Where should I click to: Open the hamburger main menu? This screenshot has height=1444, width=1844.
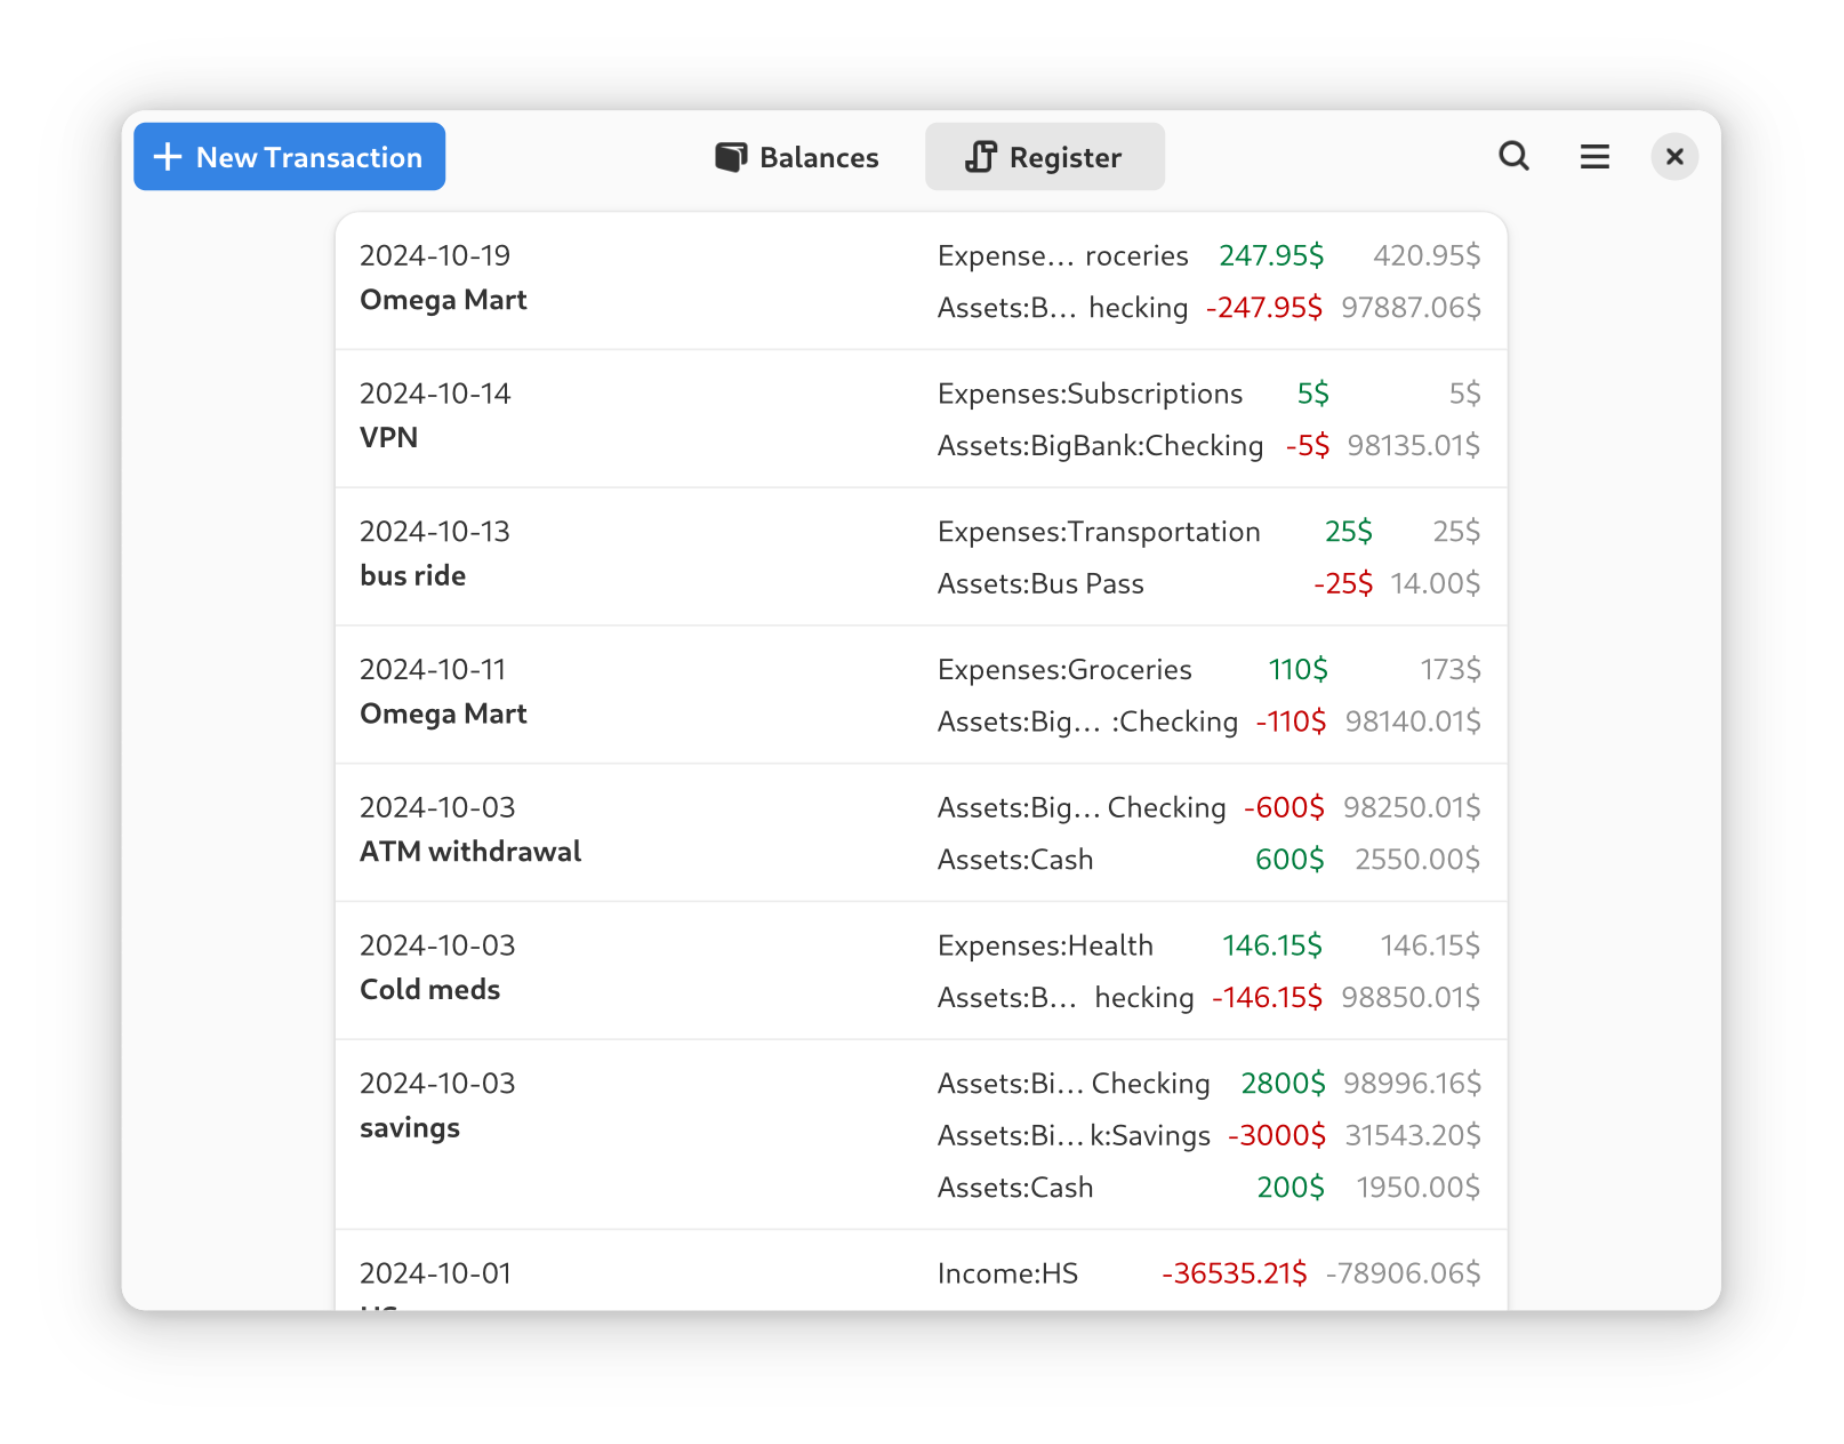click(x=1594, y=156)
